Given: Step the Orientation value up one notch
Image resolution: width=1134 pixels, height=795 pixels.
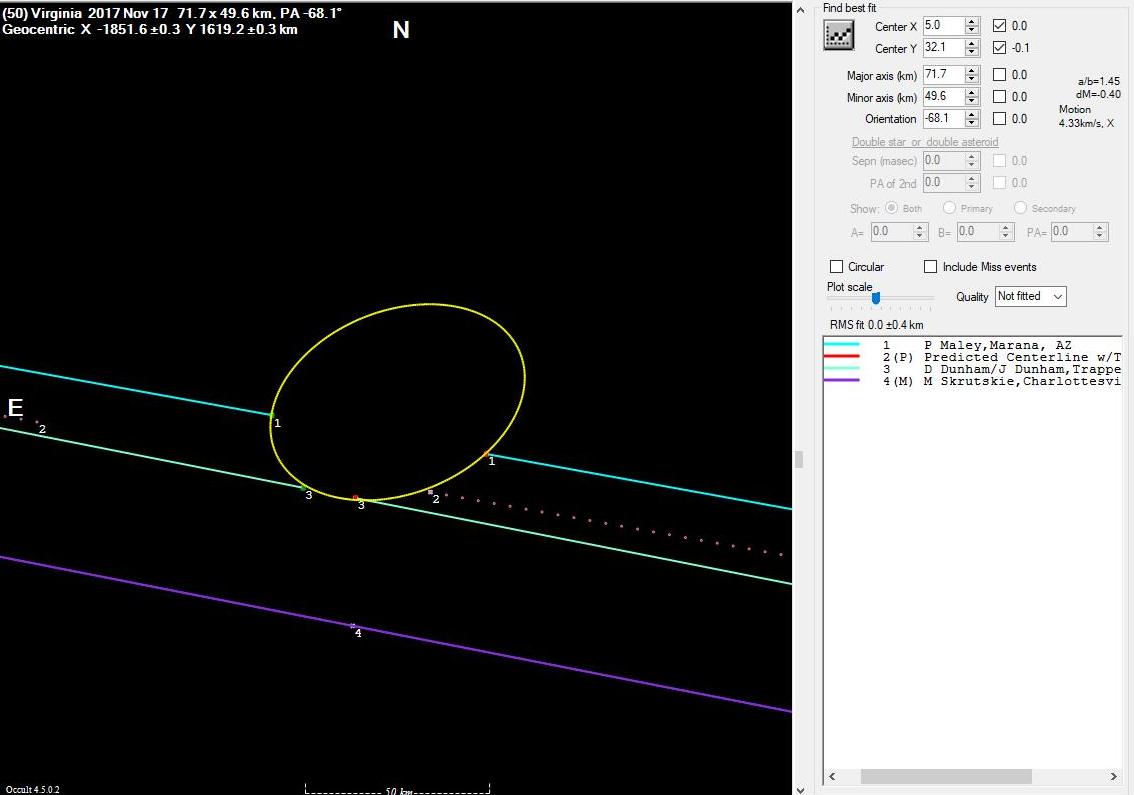Looking at the screenshot, I should pyautogui.click(x=971, y=114).
